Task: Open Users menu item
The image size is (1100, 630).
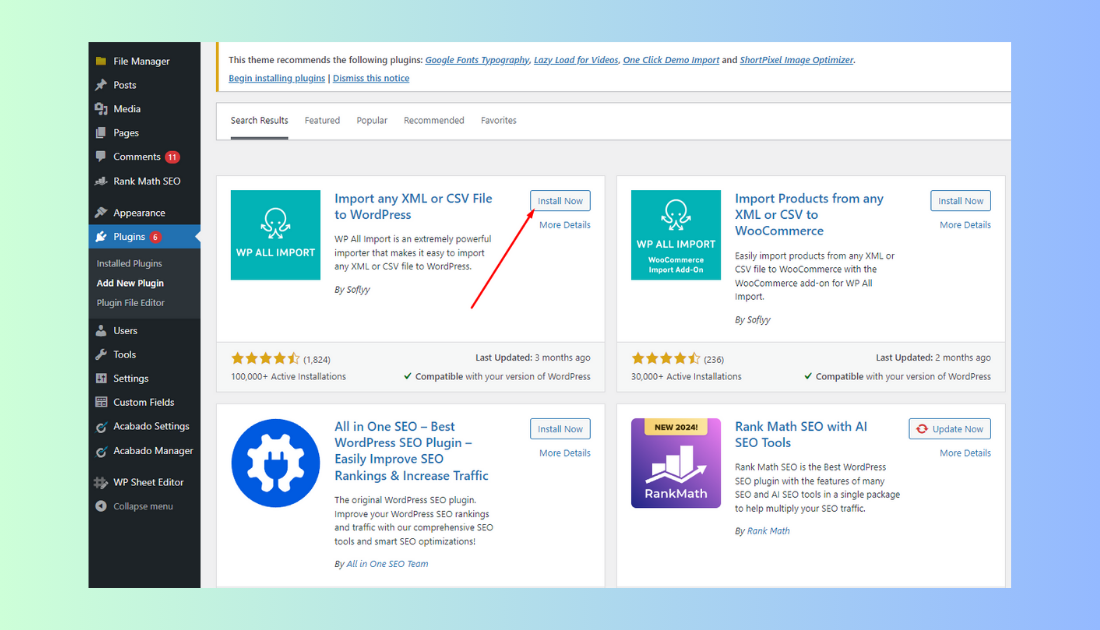Action: click(x=126, y=330)
